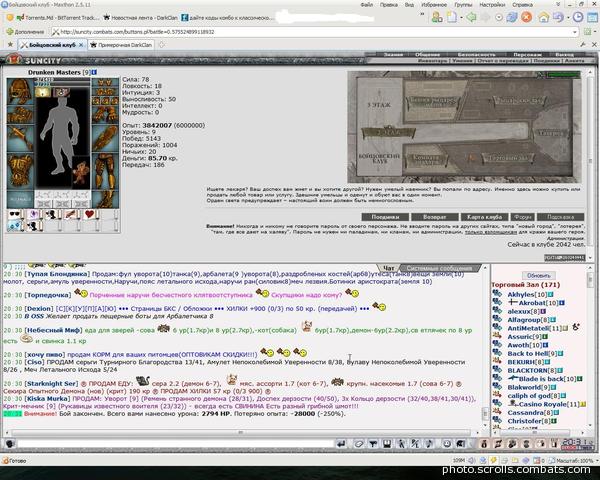
Task: Click the send message arrow icon
Action: 341,444
